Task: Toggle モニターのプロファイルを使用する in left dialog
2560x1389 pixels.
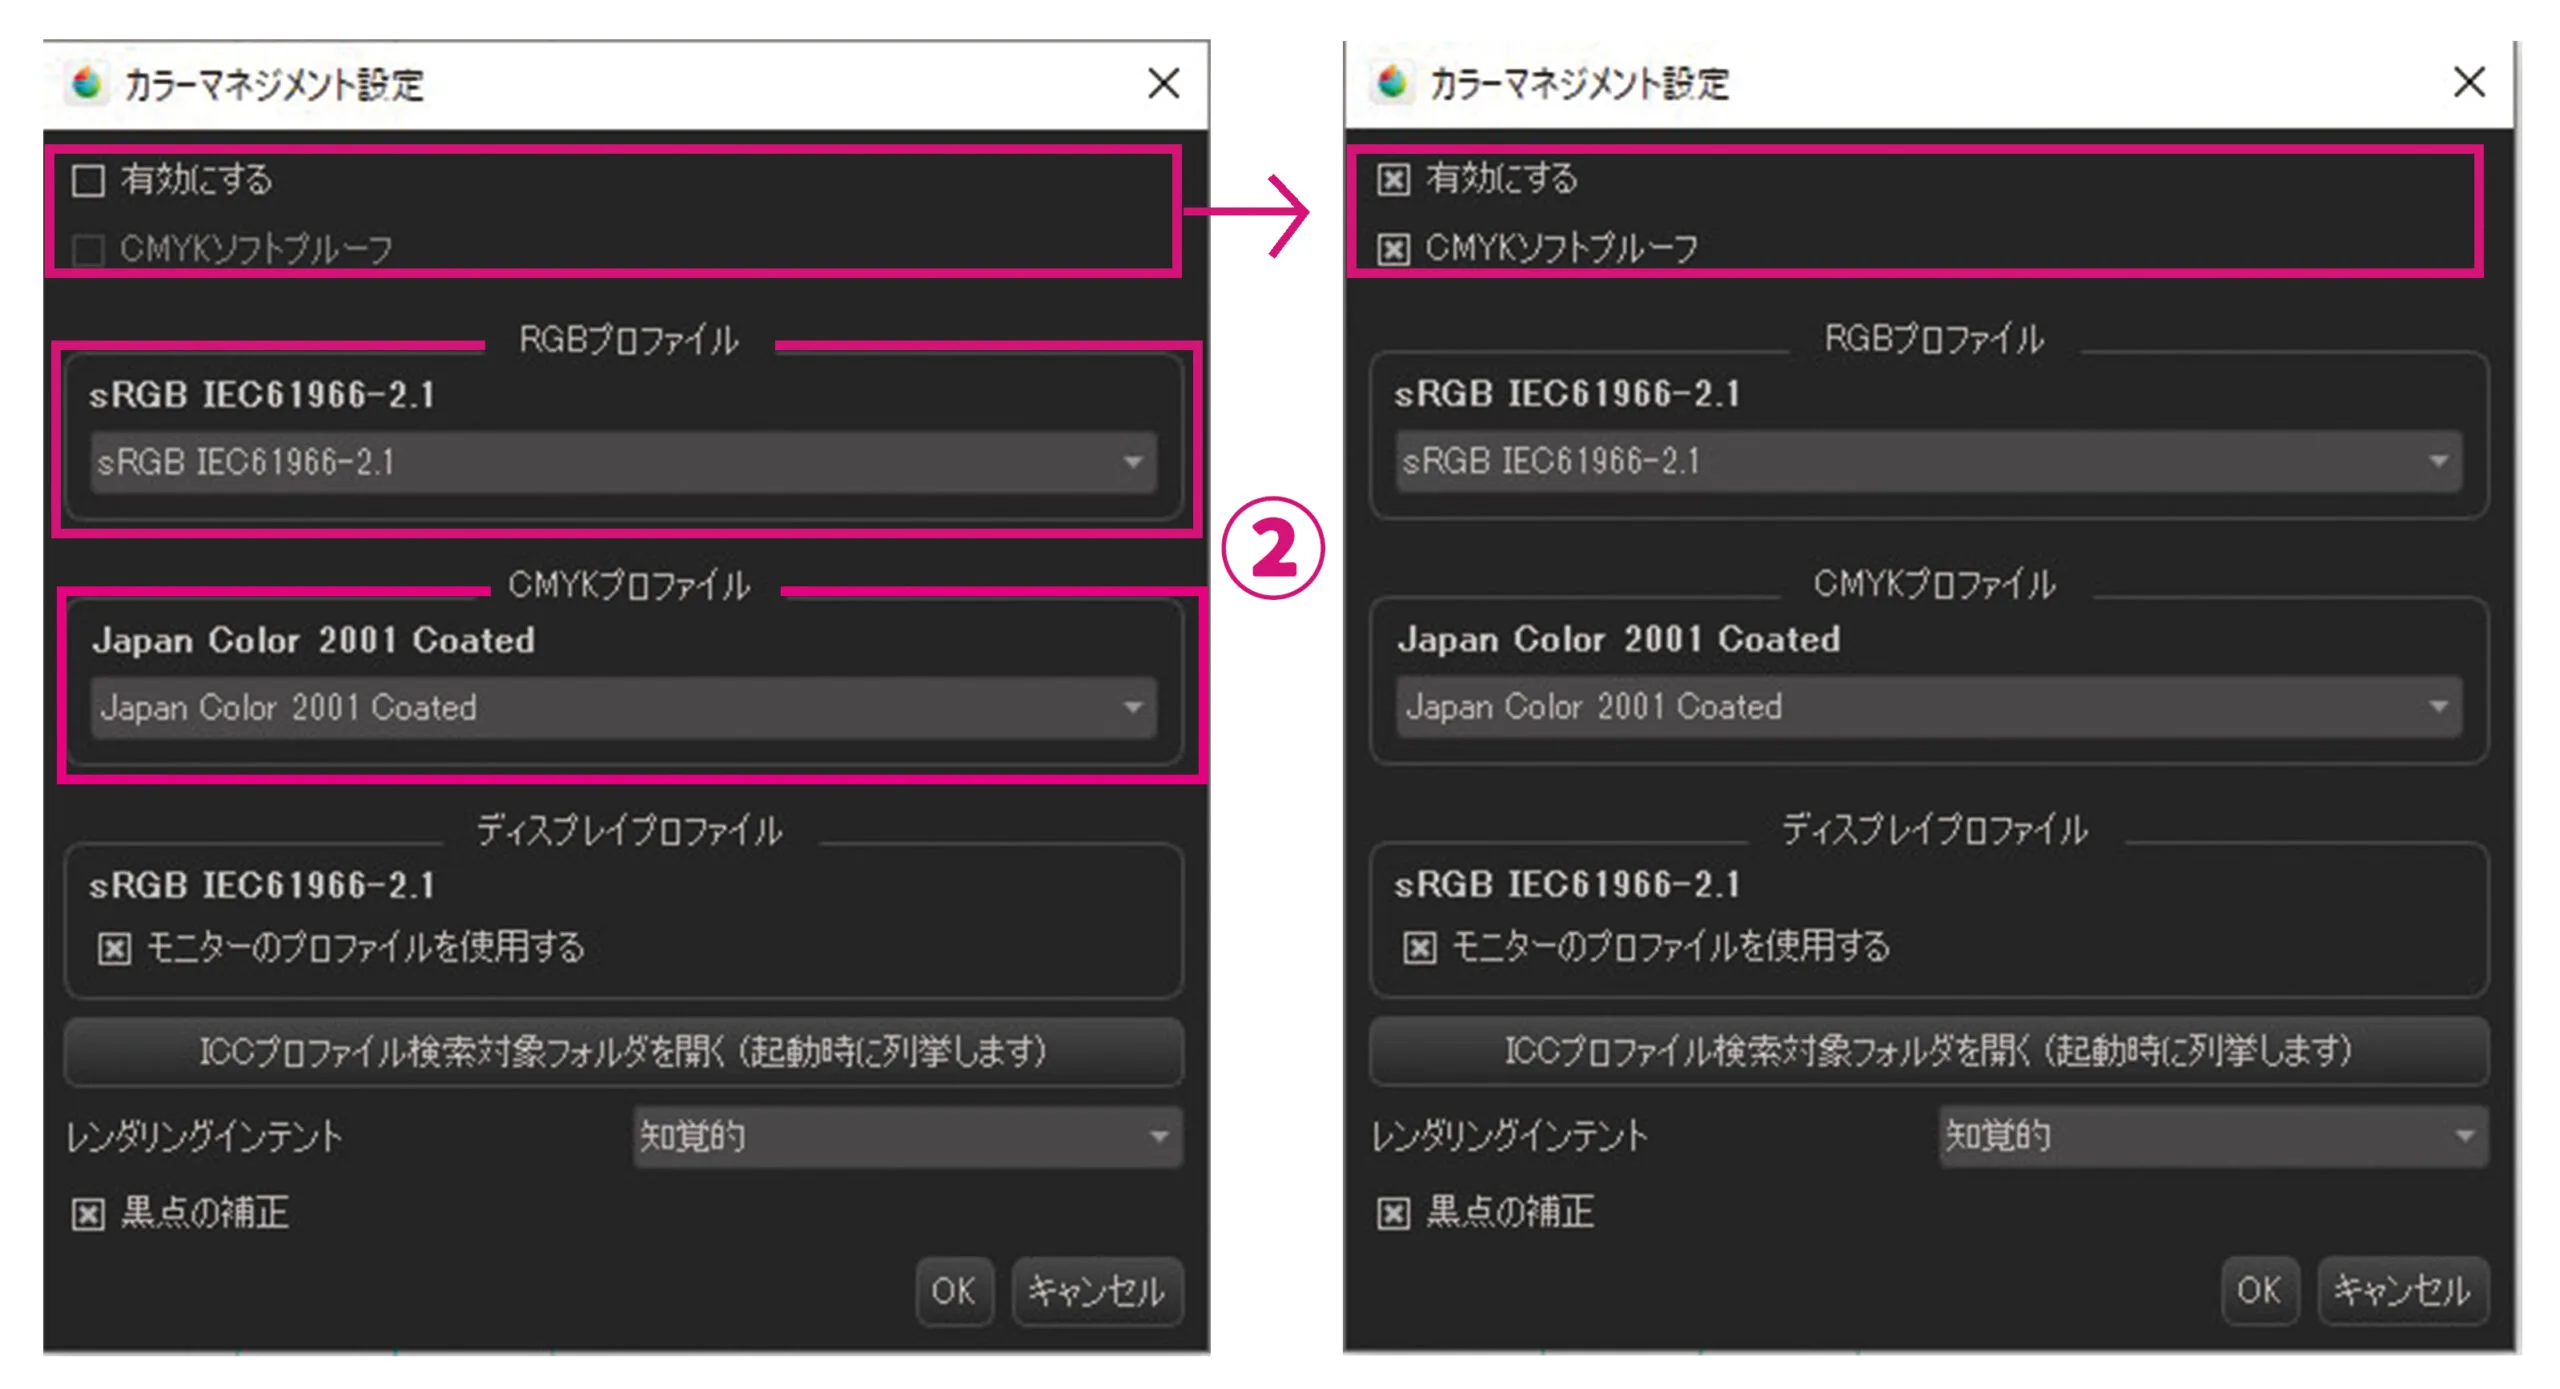Action: pyautogui.click(x=114, y=948)
